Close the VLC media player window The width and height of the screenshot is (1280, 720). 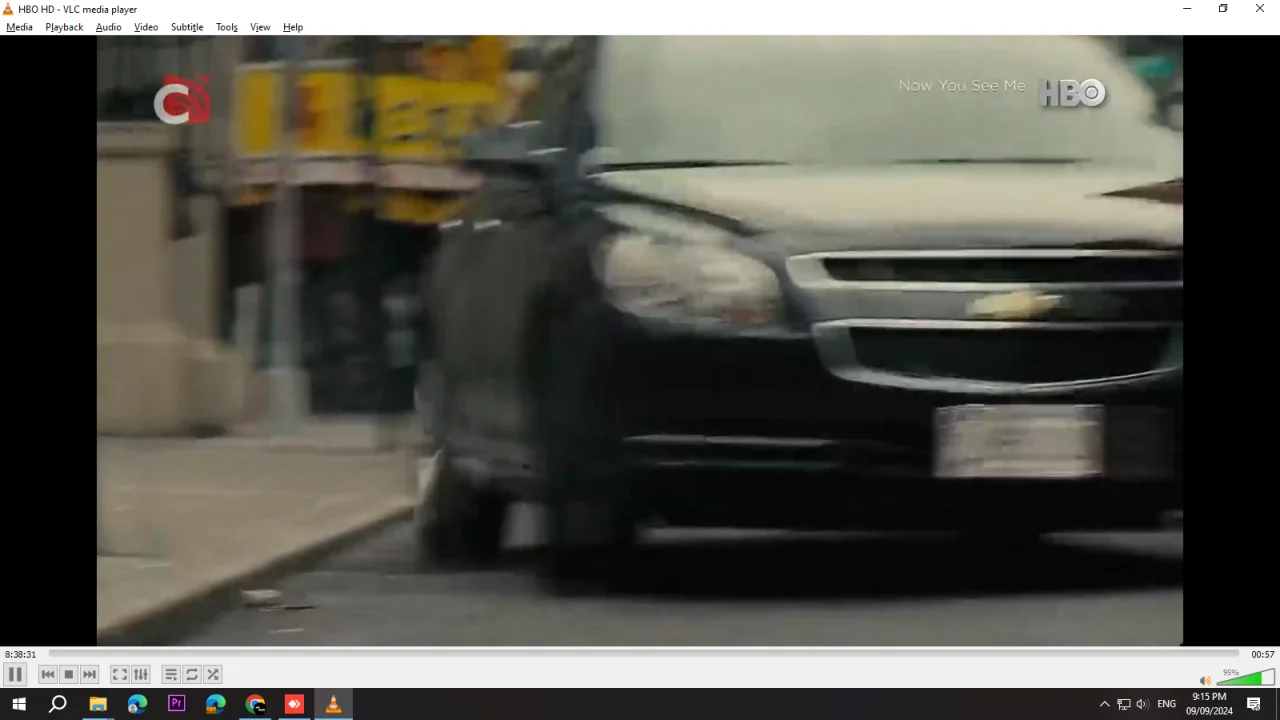[1260, 9]
